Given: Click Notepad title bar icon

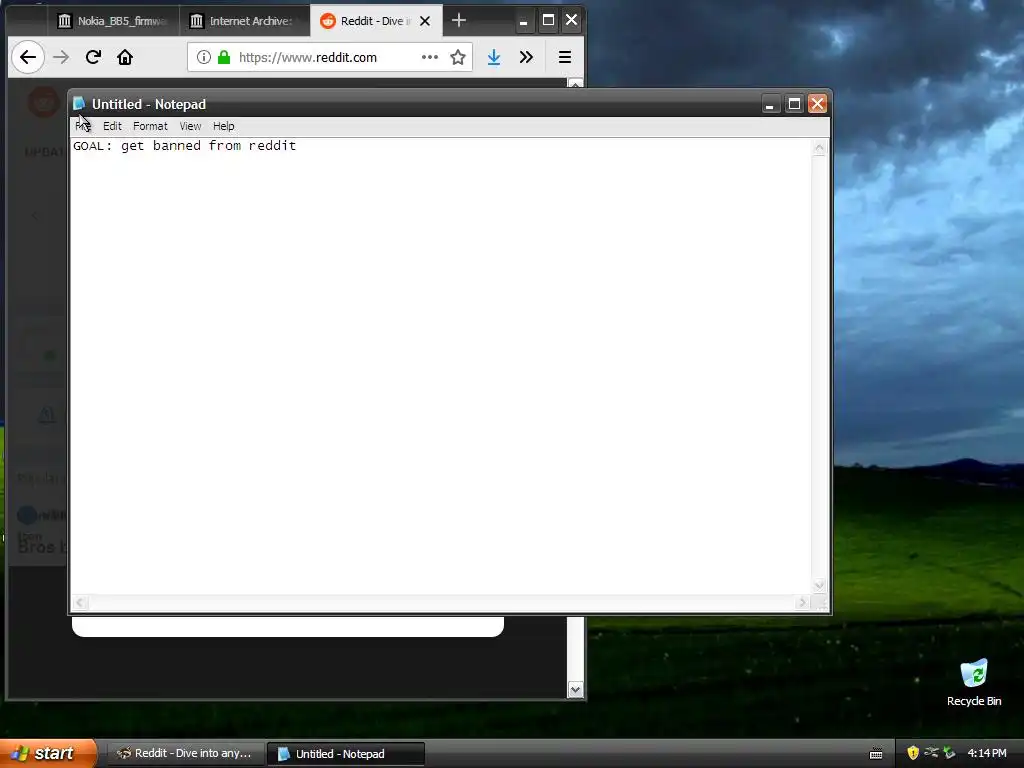Looking at the screenshot, I should coord(80,104).
